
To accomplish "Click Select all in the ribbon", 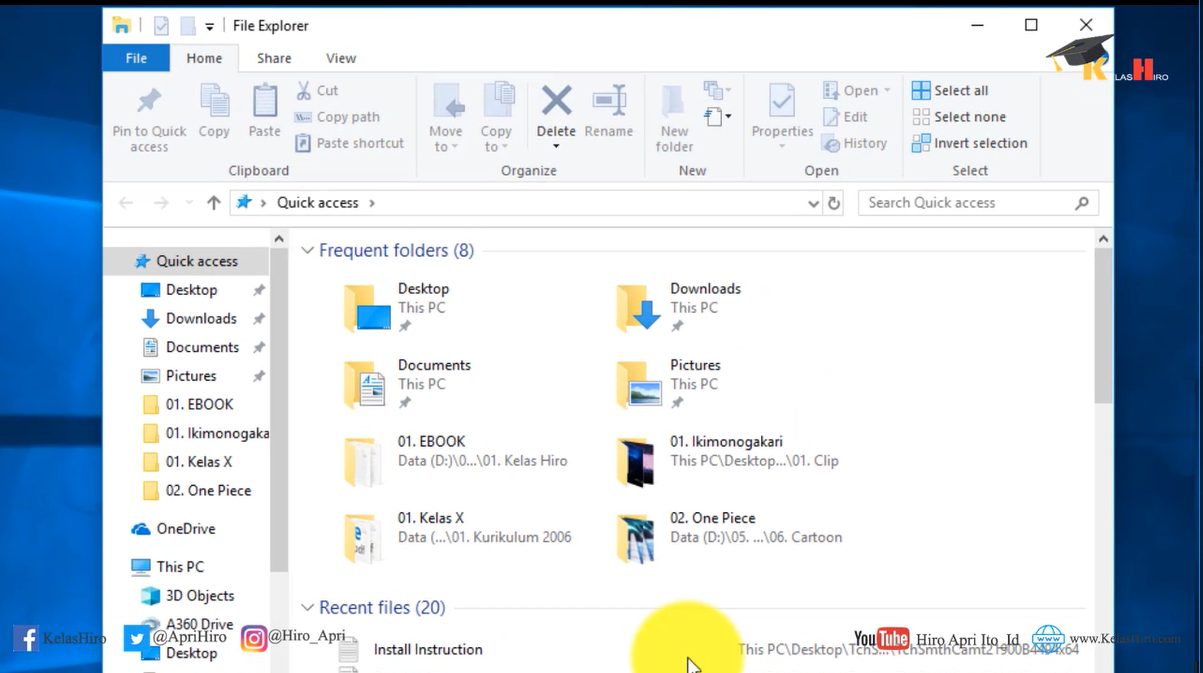I will [x=950, y=90].
